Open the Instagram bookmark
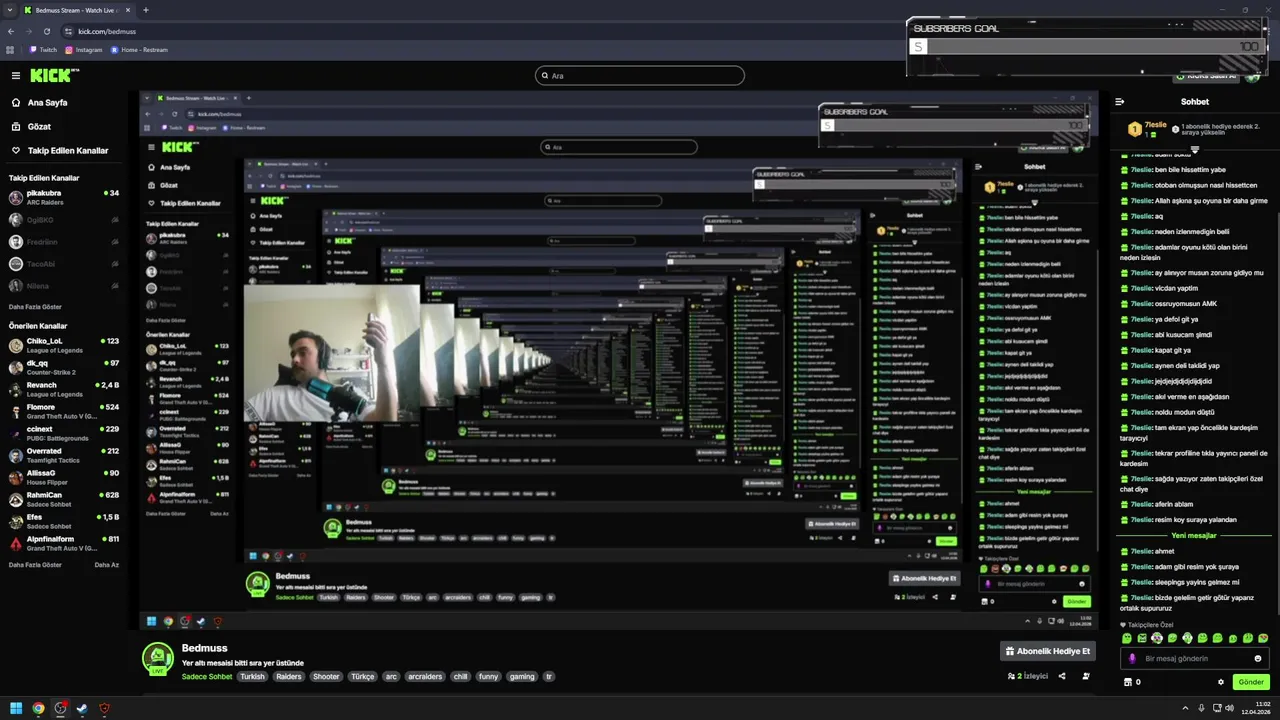 [84, 50]
